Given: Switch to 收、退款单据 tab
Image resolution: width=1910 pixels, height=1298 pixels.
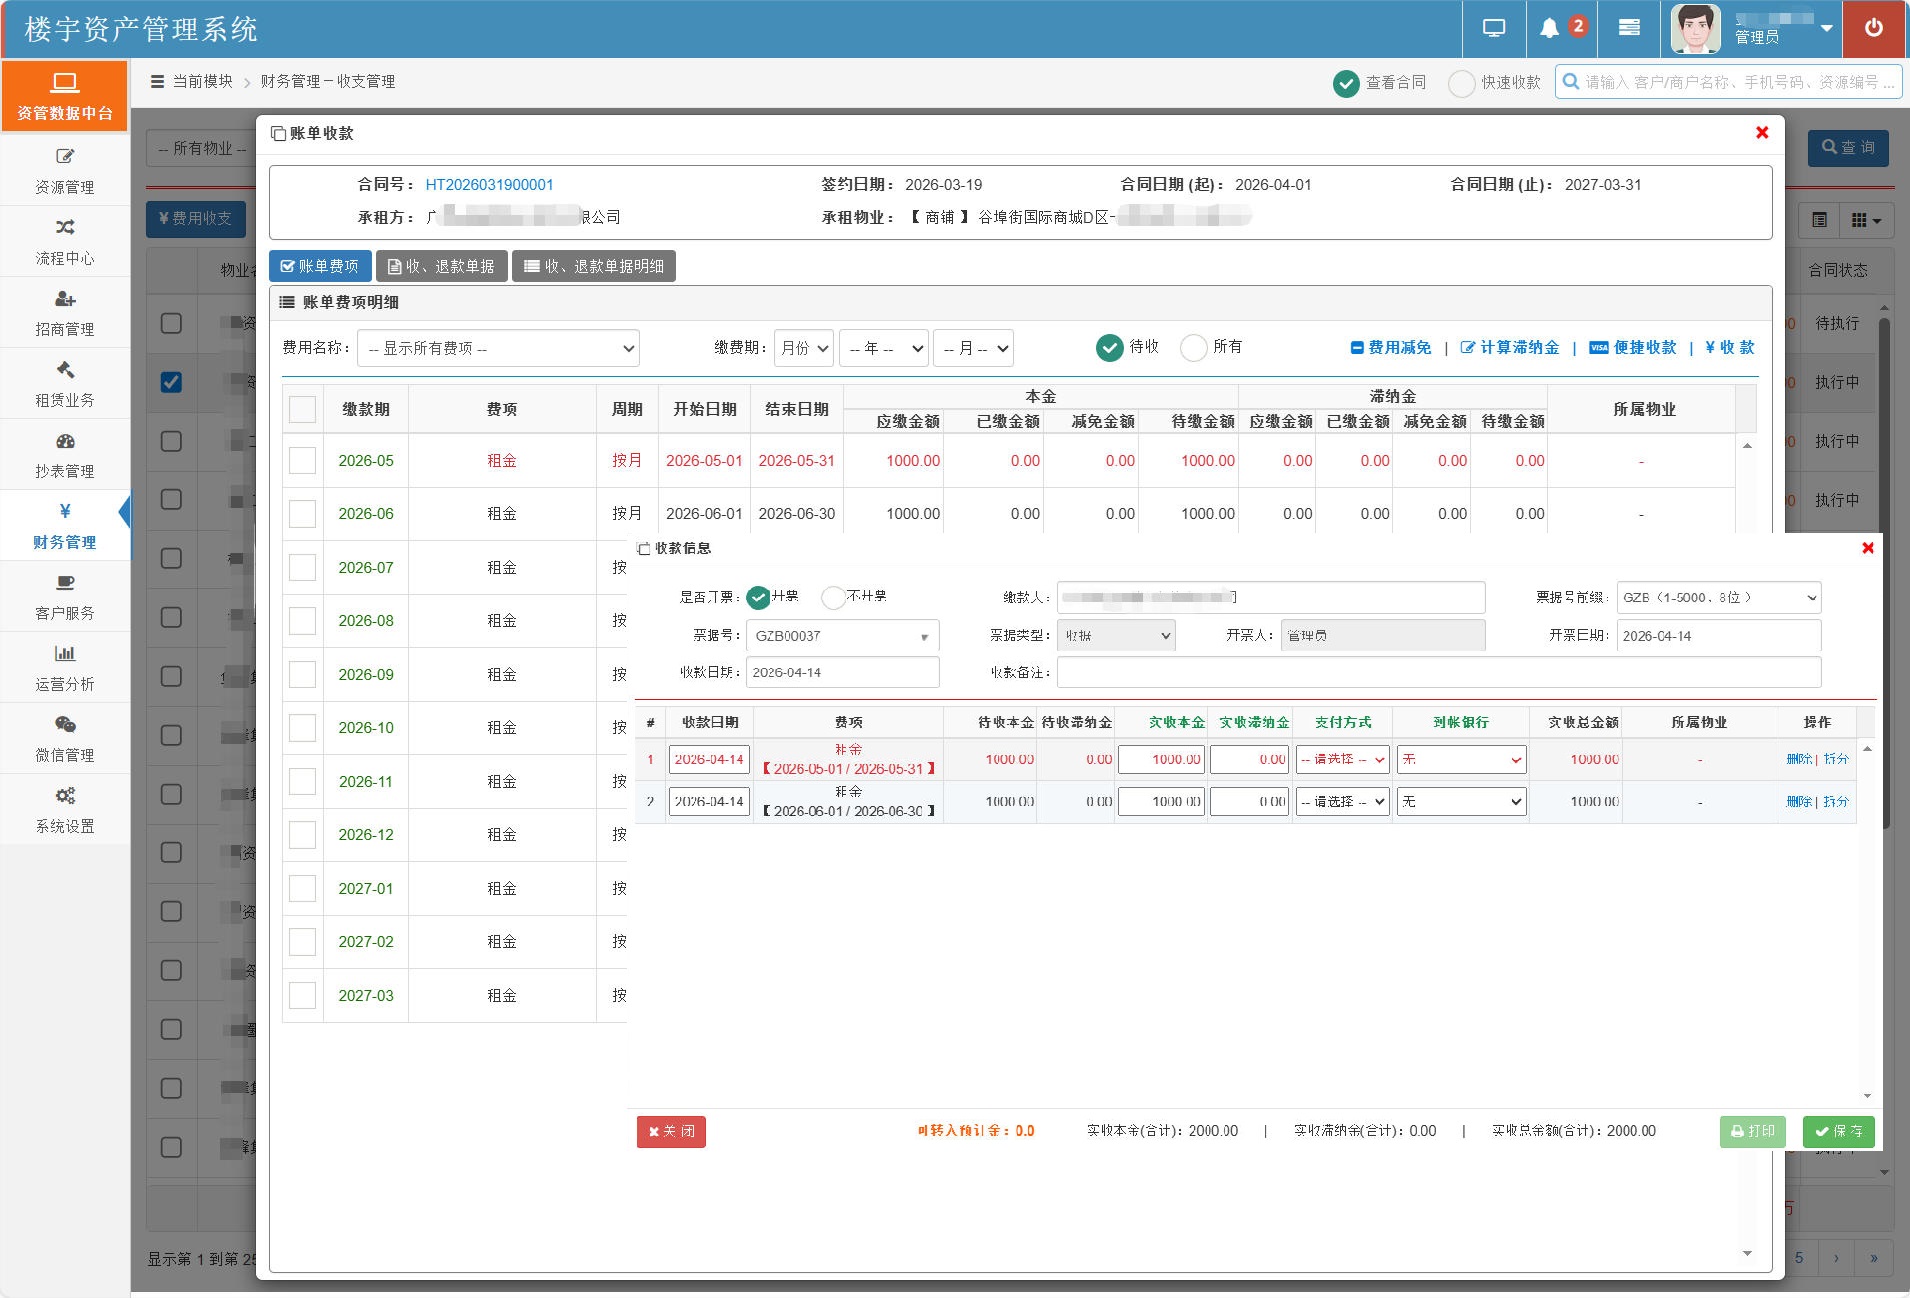Looking at the screenshot, I should pos(441,266).
